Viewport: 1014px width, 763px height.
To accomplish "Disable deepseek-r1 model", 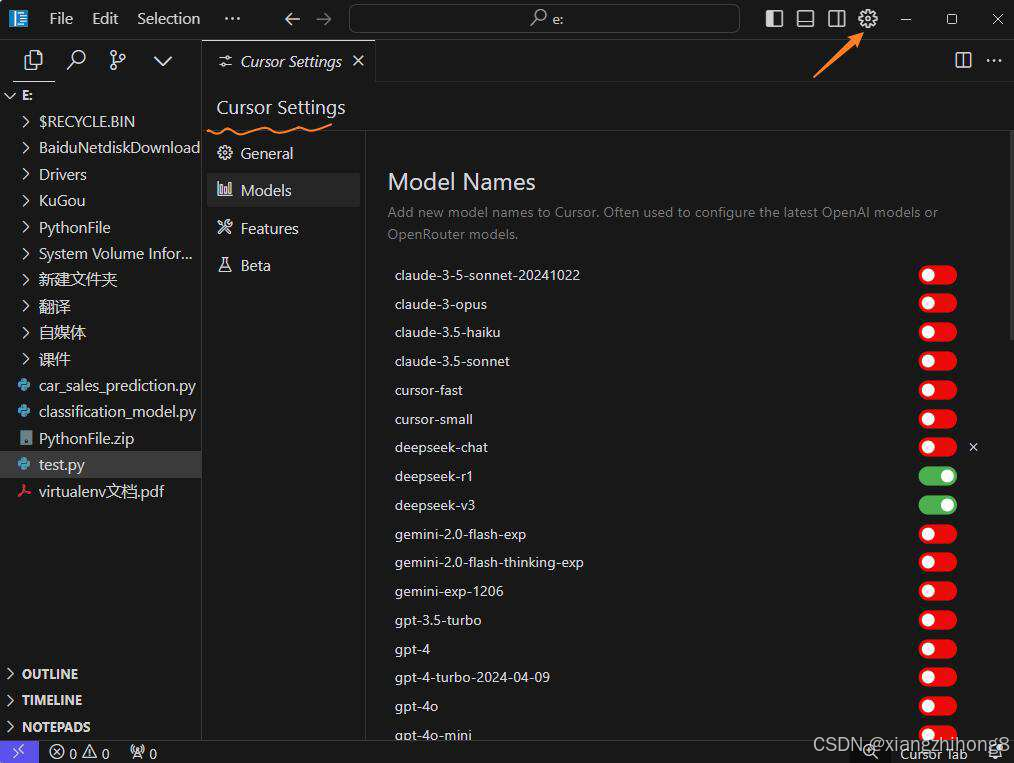I will coord(937,476).
